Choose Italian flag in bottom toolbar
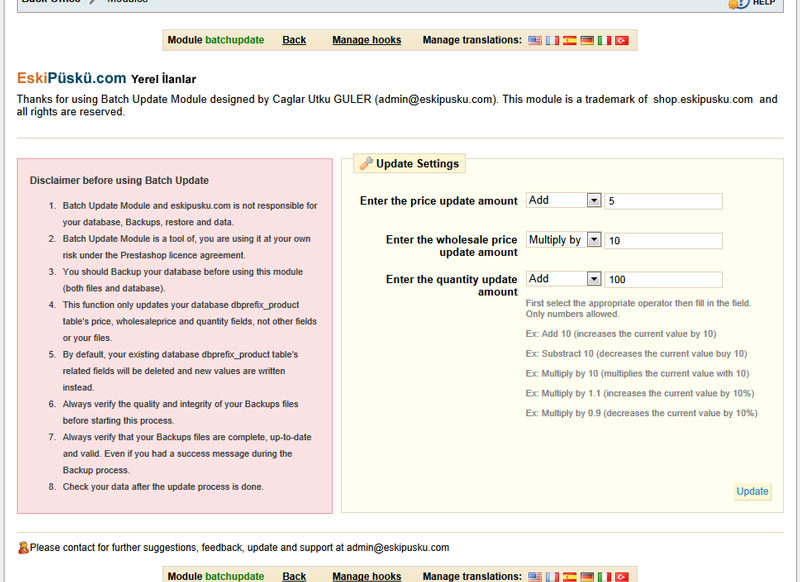The height and width of the screenshot is (582, 800). pos(604,577)
